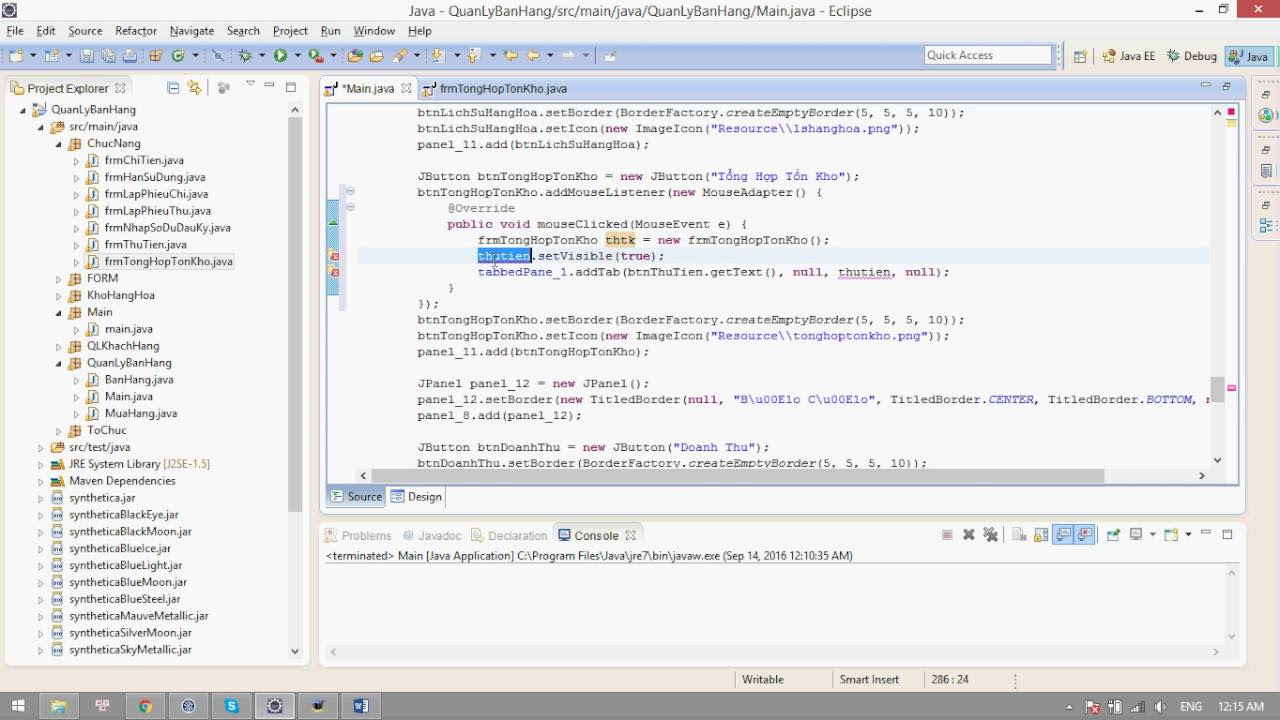
Task: Click the Pin Console icon
Action: click(x=1112, y=535)
